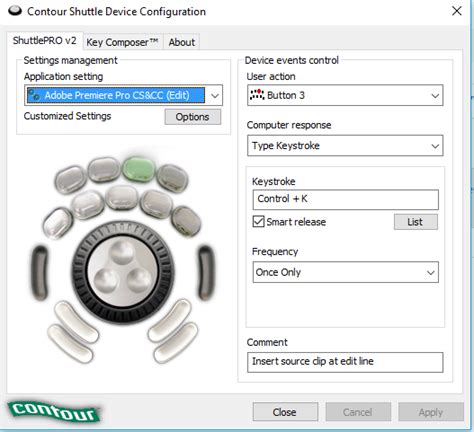
Task: Click the lower-right bottom long button on device
Action: point(176,343)
